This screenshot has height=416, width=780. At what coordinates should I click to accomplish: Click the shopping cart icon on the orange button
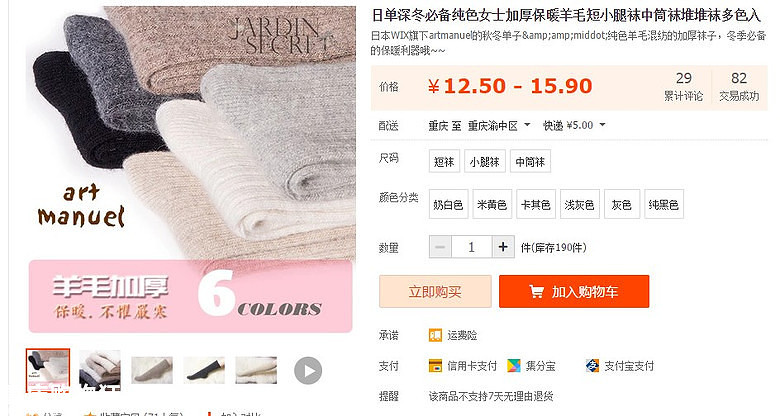[536, 292]
